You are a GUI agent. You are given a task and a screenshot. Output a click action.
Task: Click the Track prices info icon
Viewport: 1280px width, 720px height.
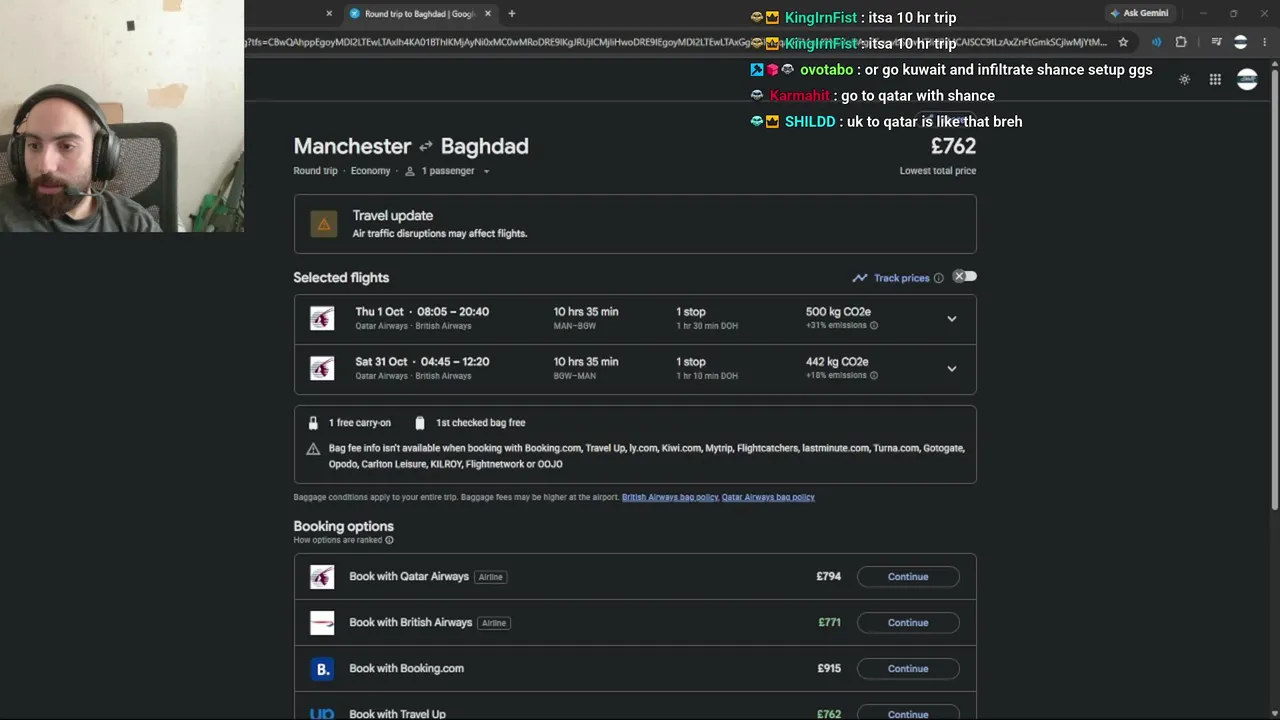(938, 278)
